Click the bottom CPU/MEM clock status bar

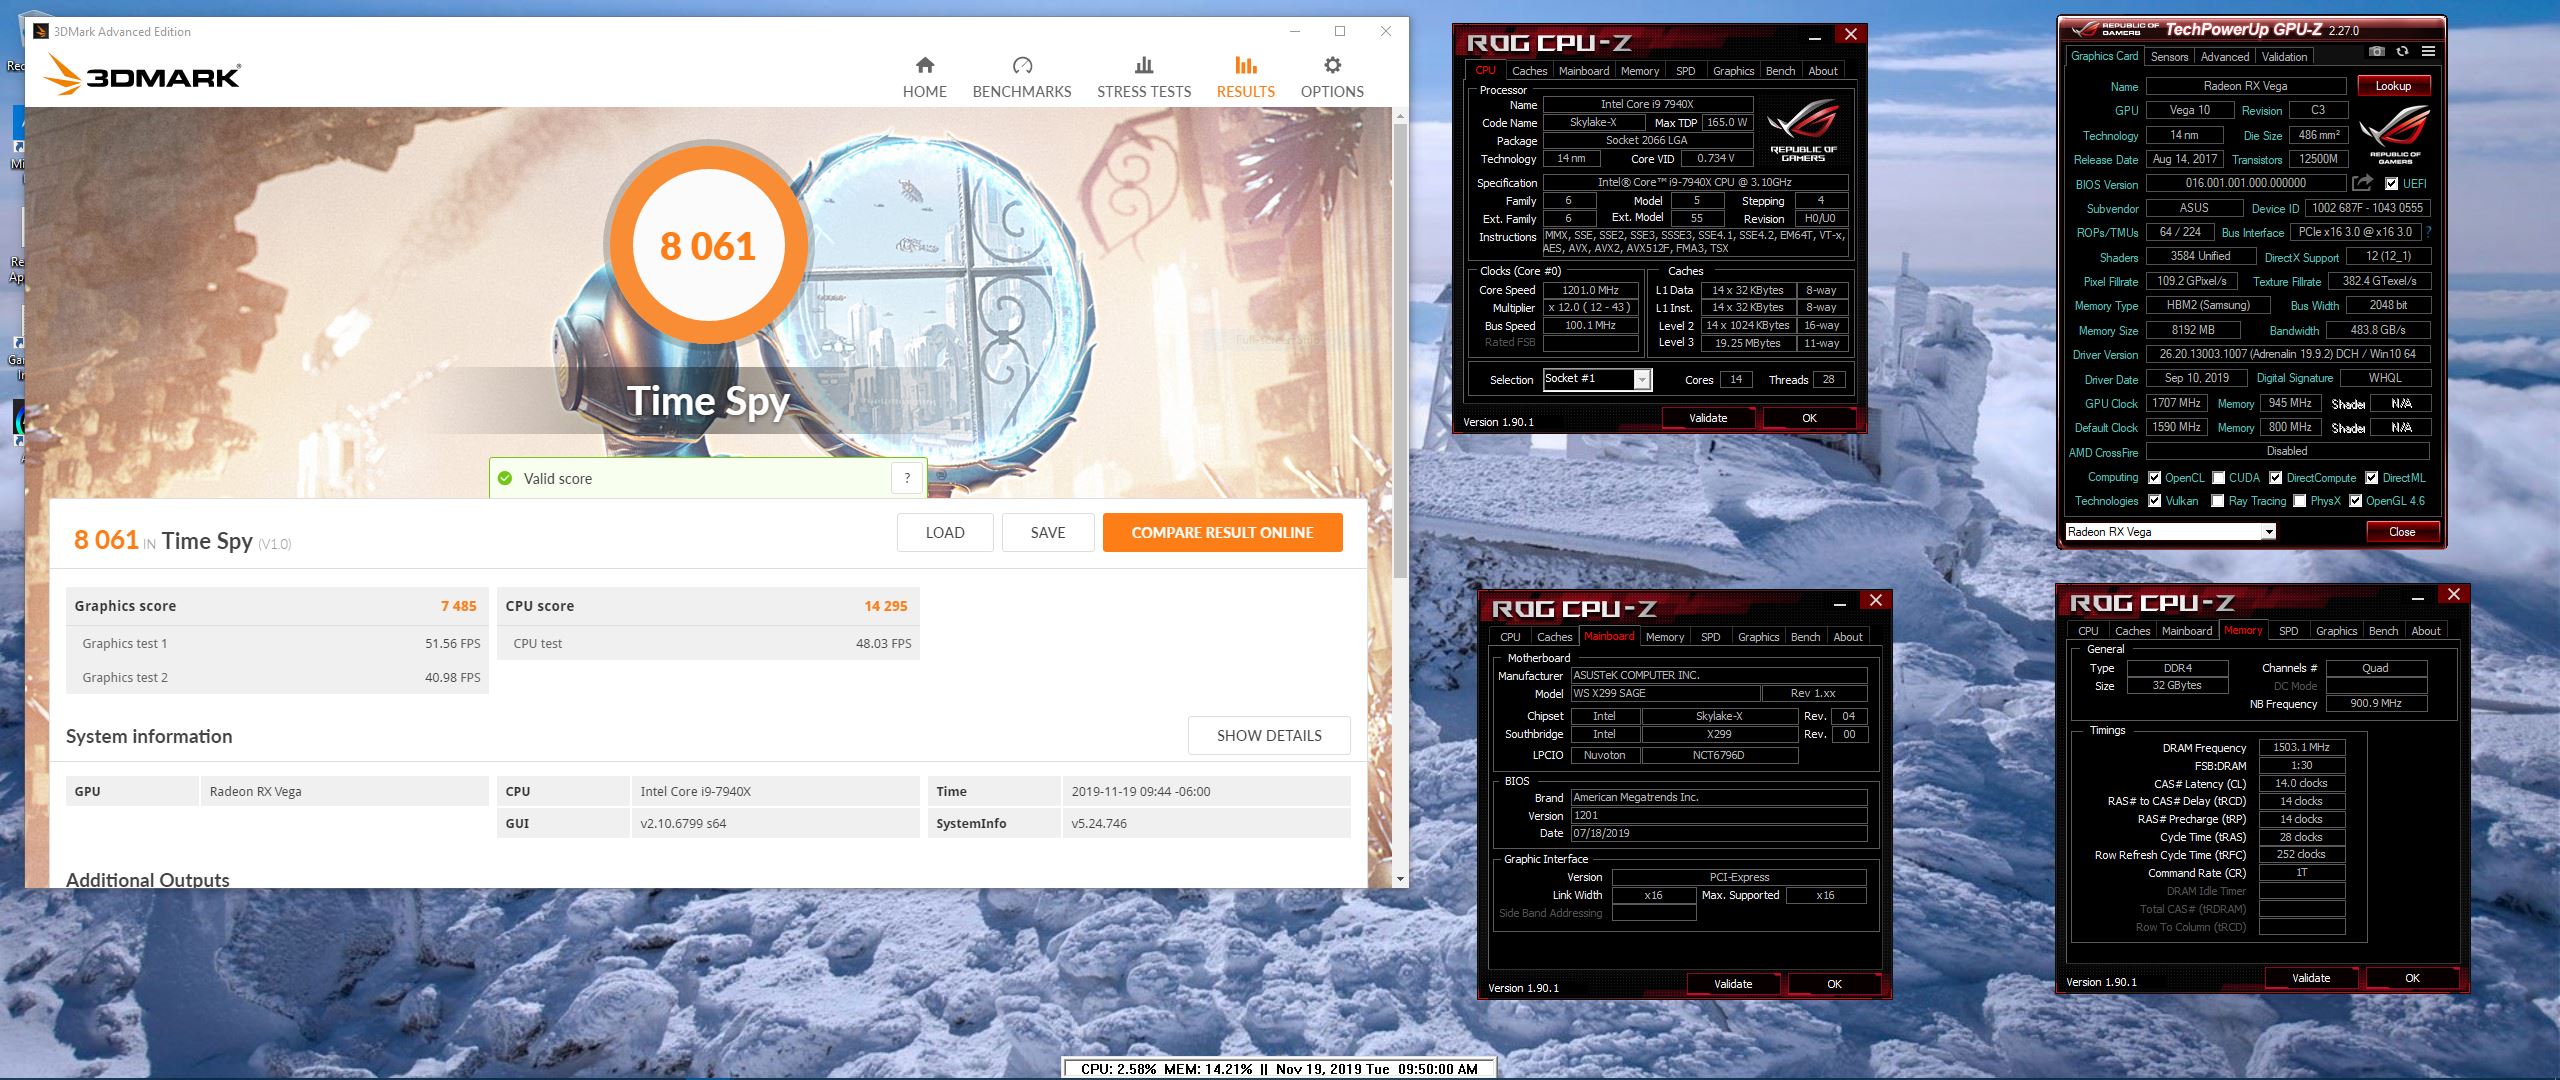(1278, 1068)
